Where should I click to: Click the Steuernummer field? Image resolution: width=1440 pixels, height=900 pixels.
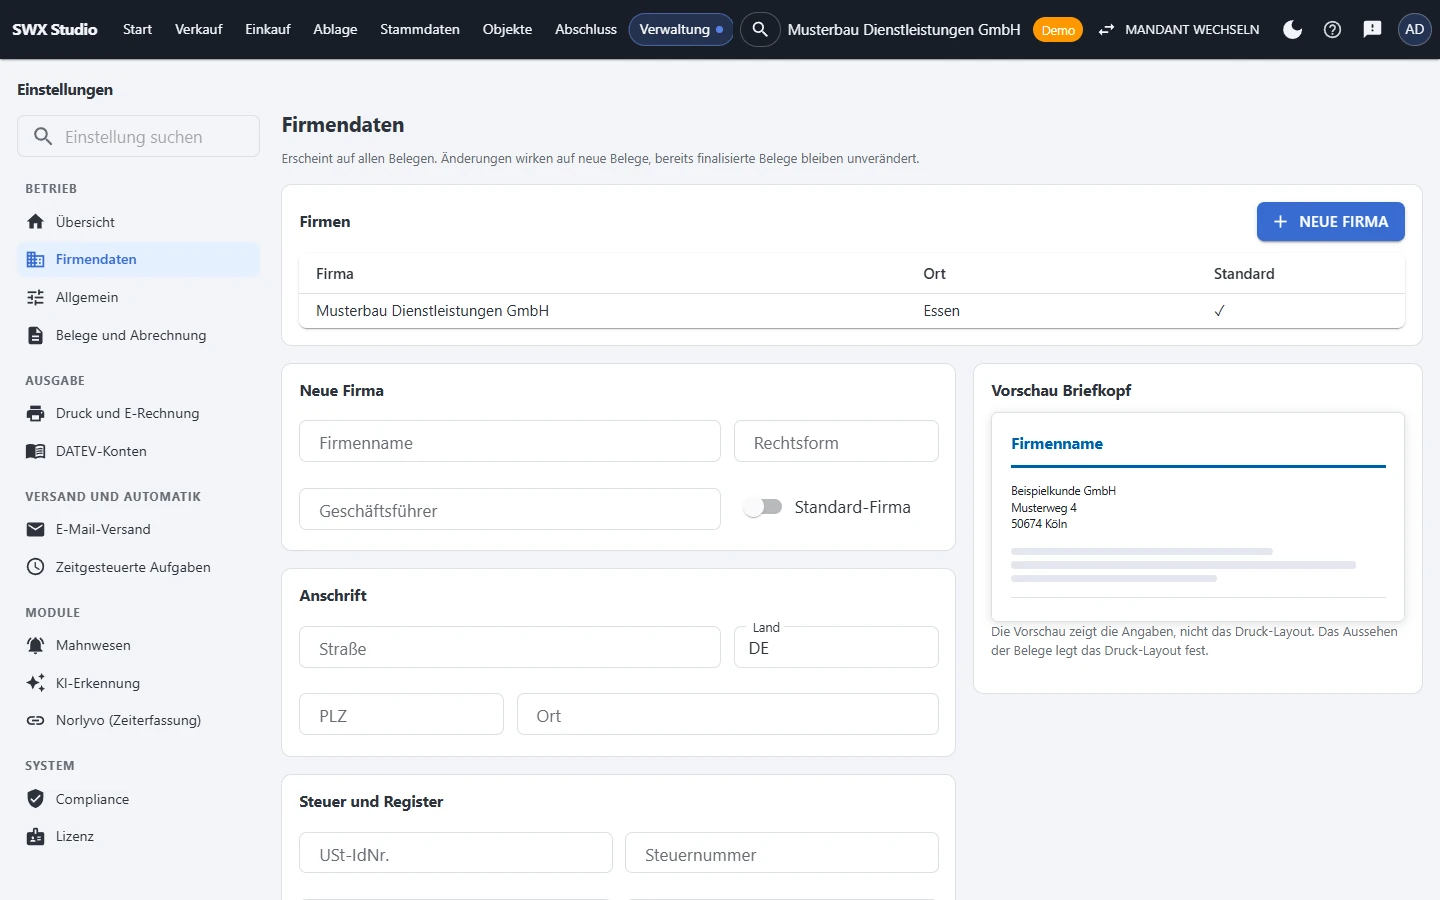point(782,853)
